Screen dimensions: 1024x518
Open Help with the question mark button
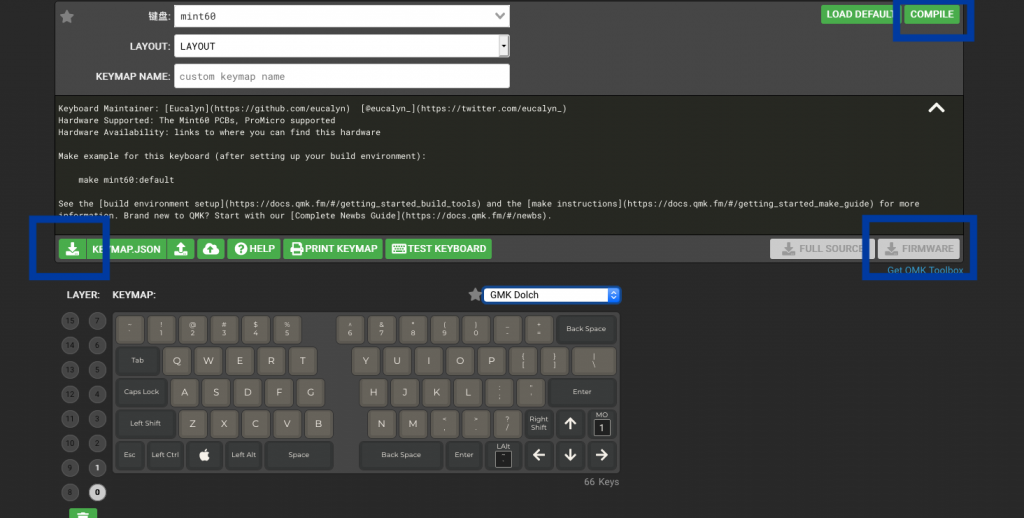coord(253,249)
